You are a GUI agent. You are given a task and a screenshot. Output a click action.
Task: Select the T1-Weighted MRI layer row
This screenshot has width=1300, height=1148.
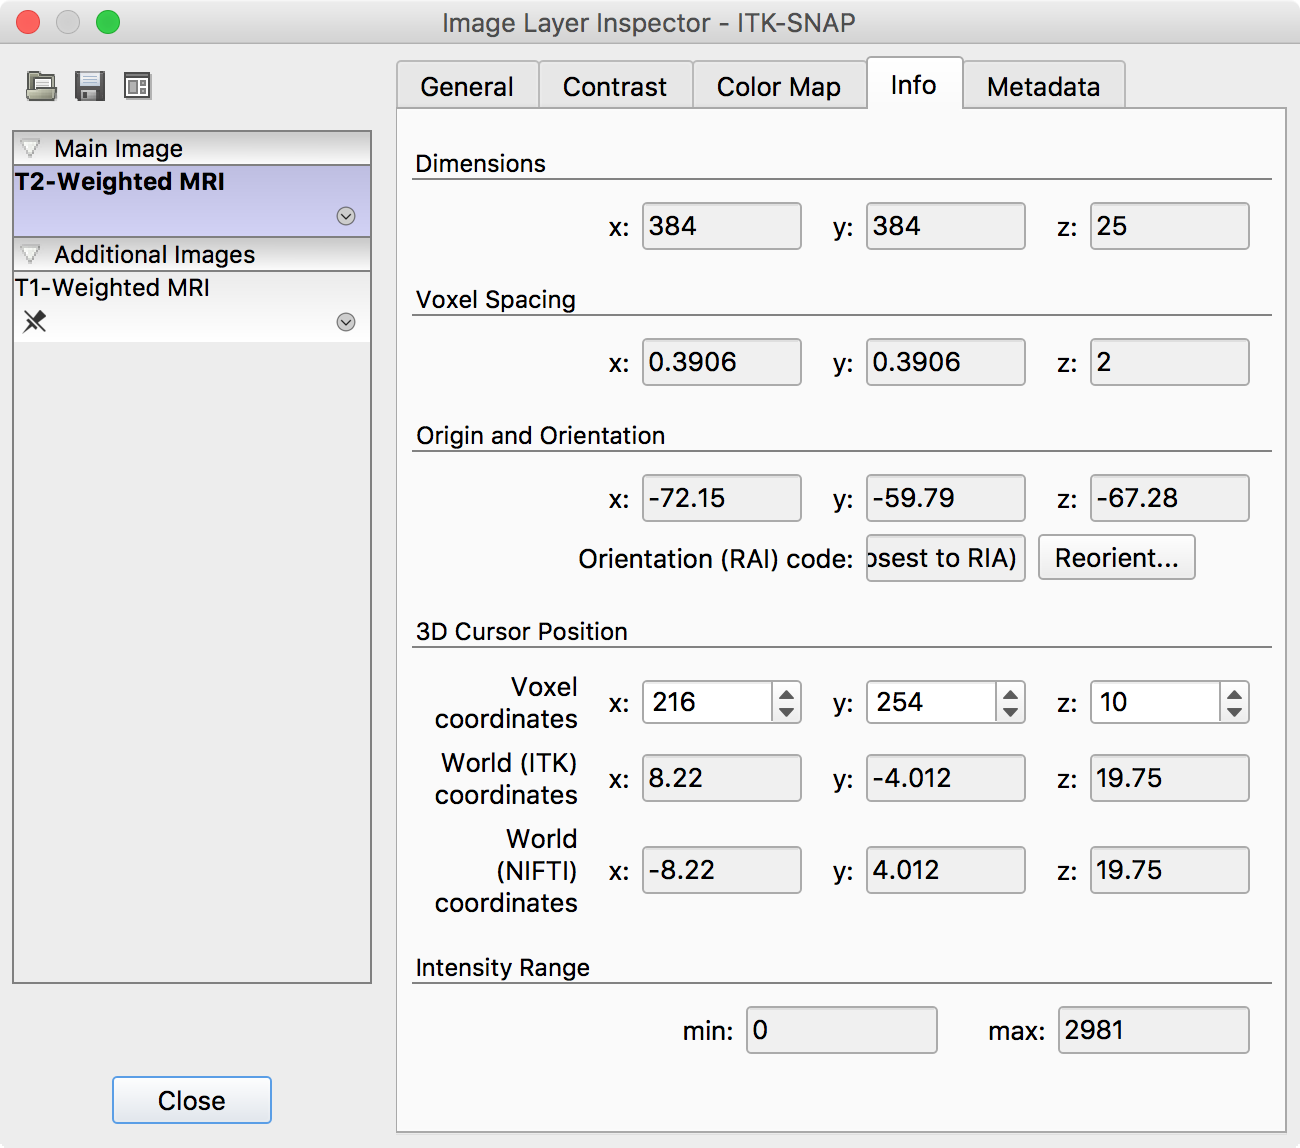click(192, 306)
